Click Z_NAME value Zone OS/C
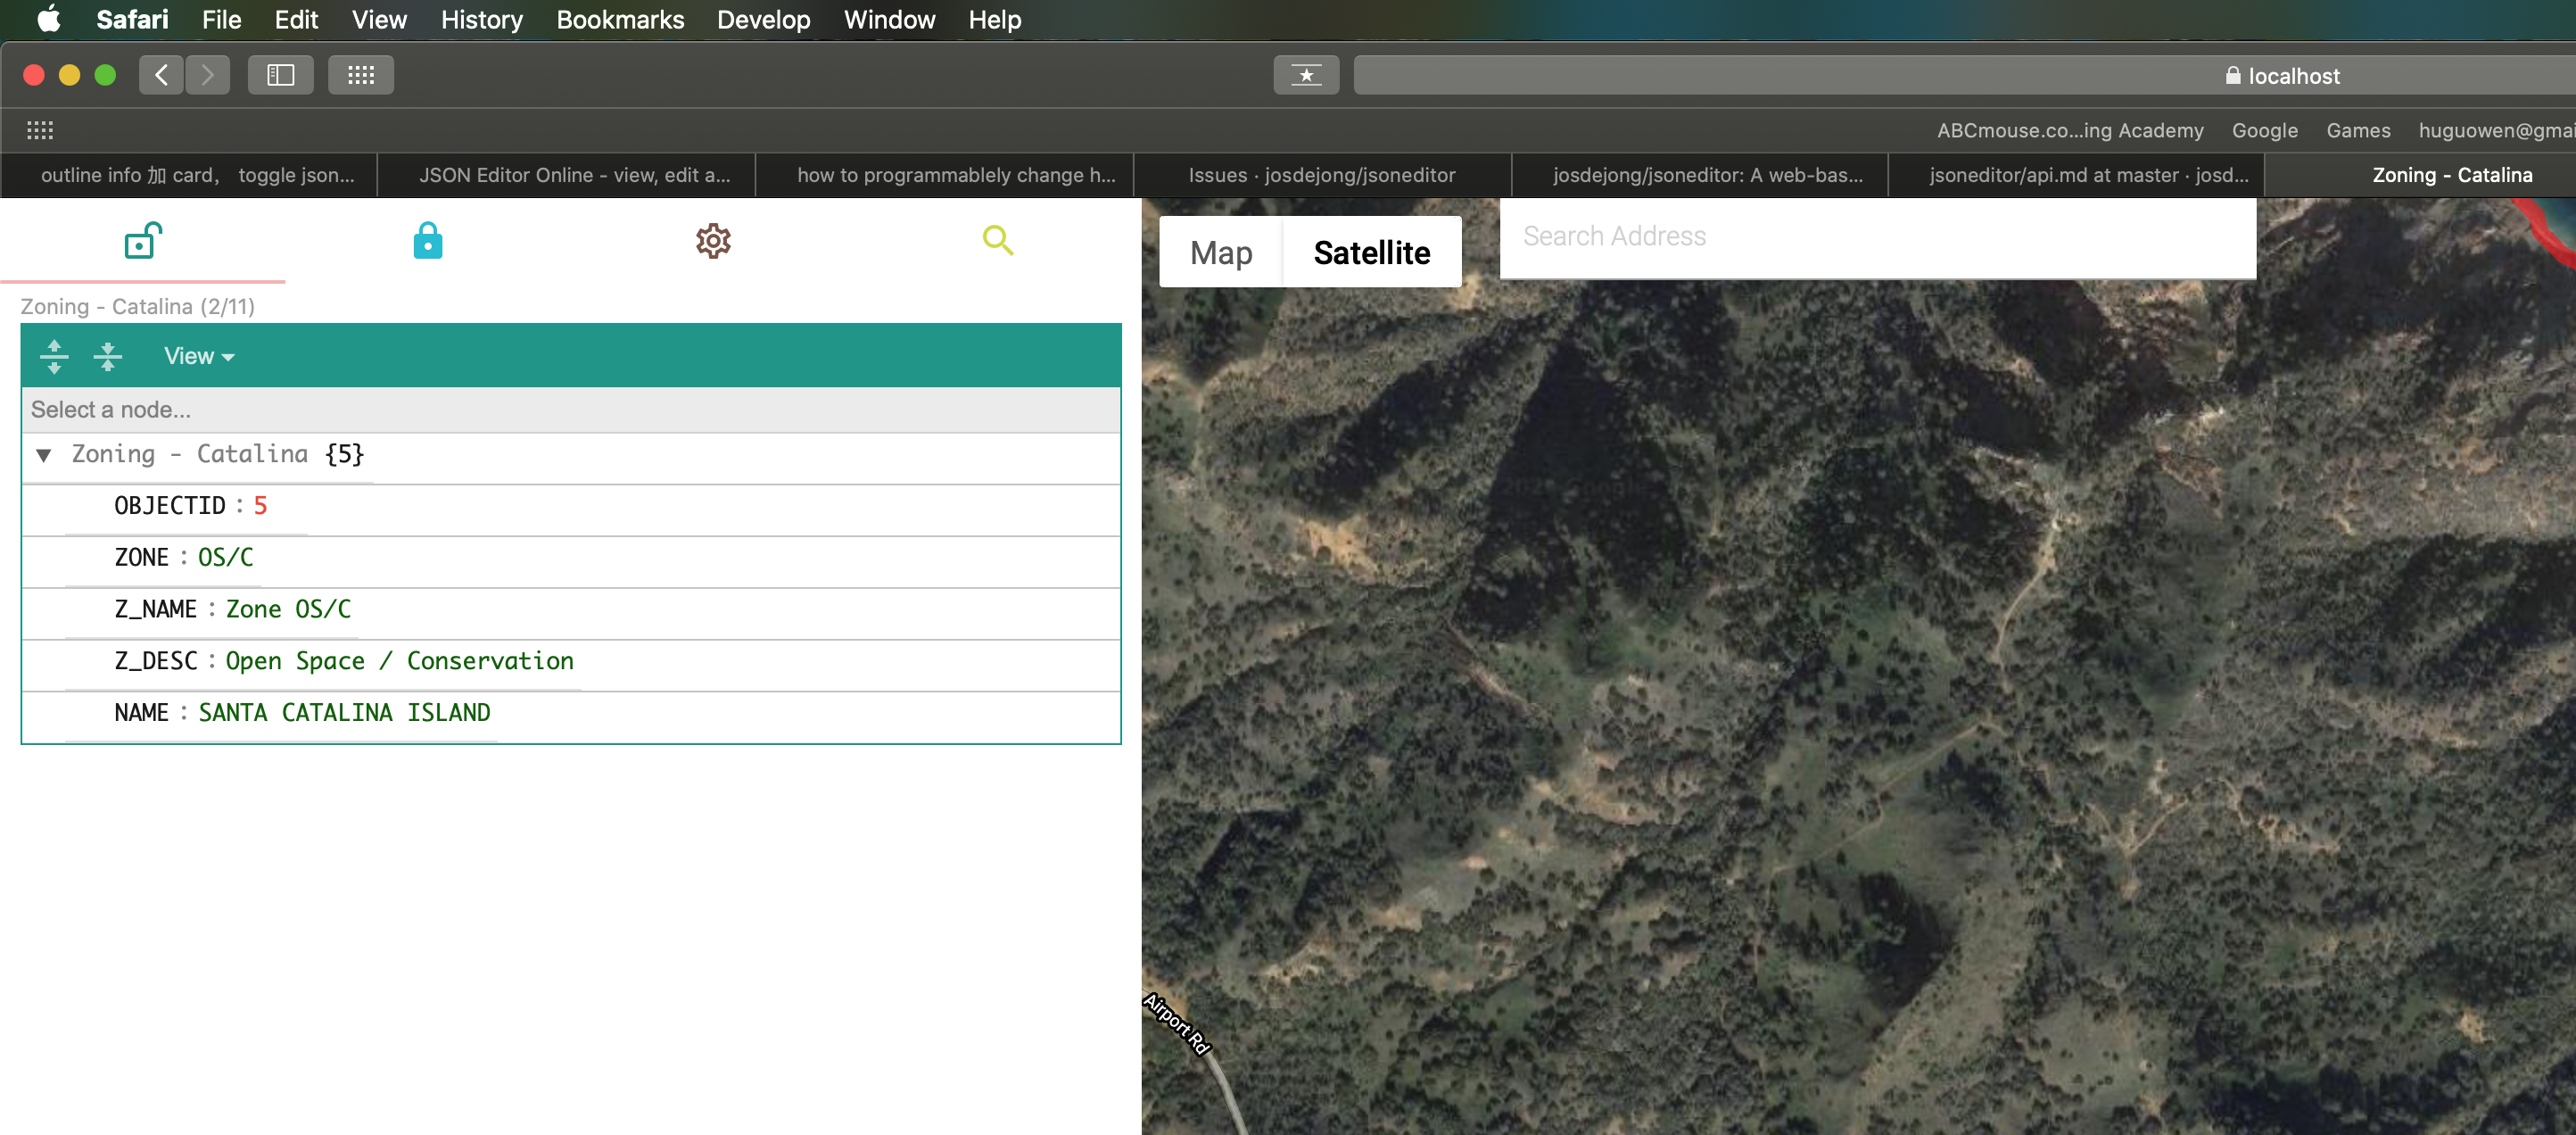The width and height of the screenshot is (2576, 1135). click(x=288, y=610)
